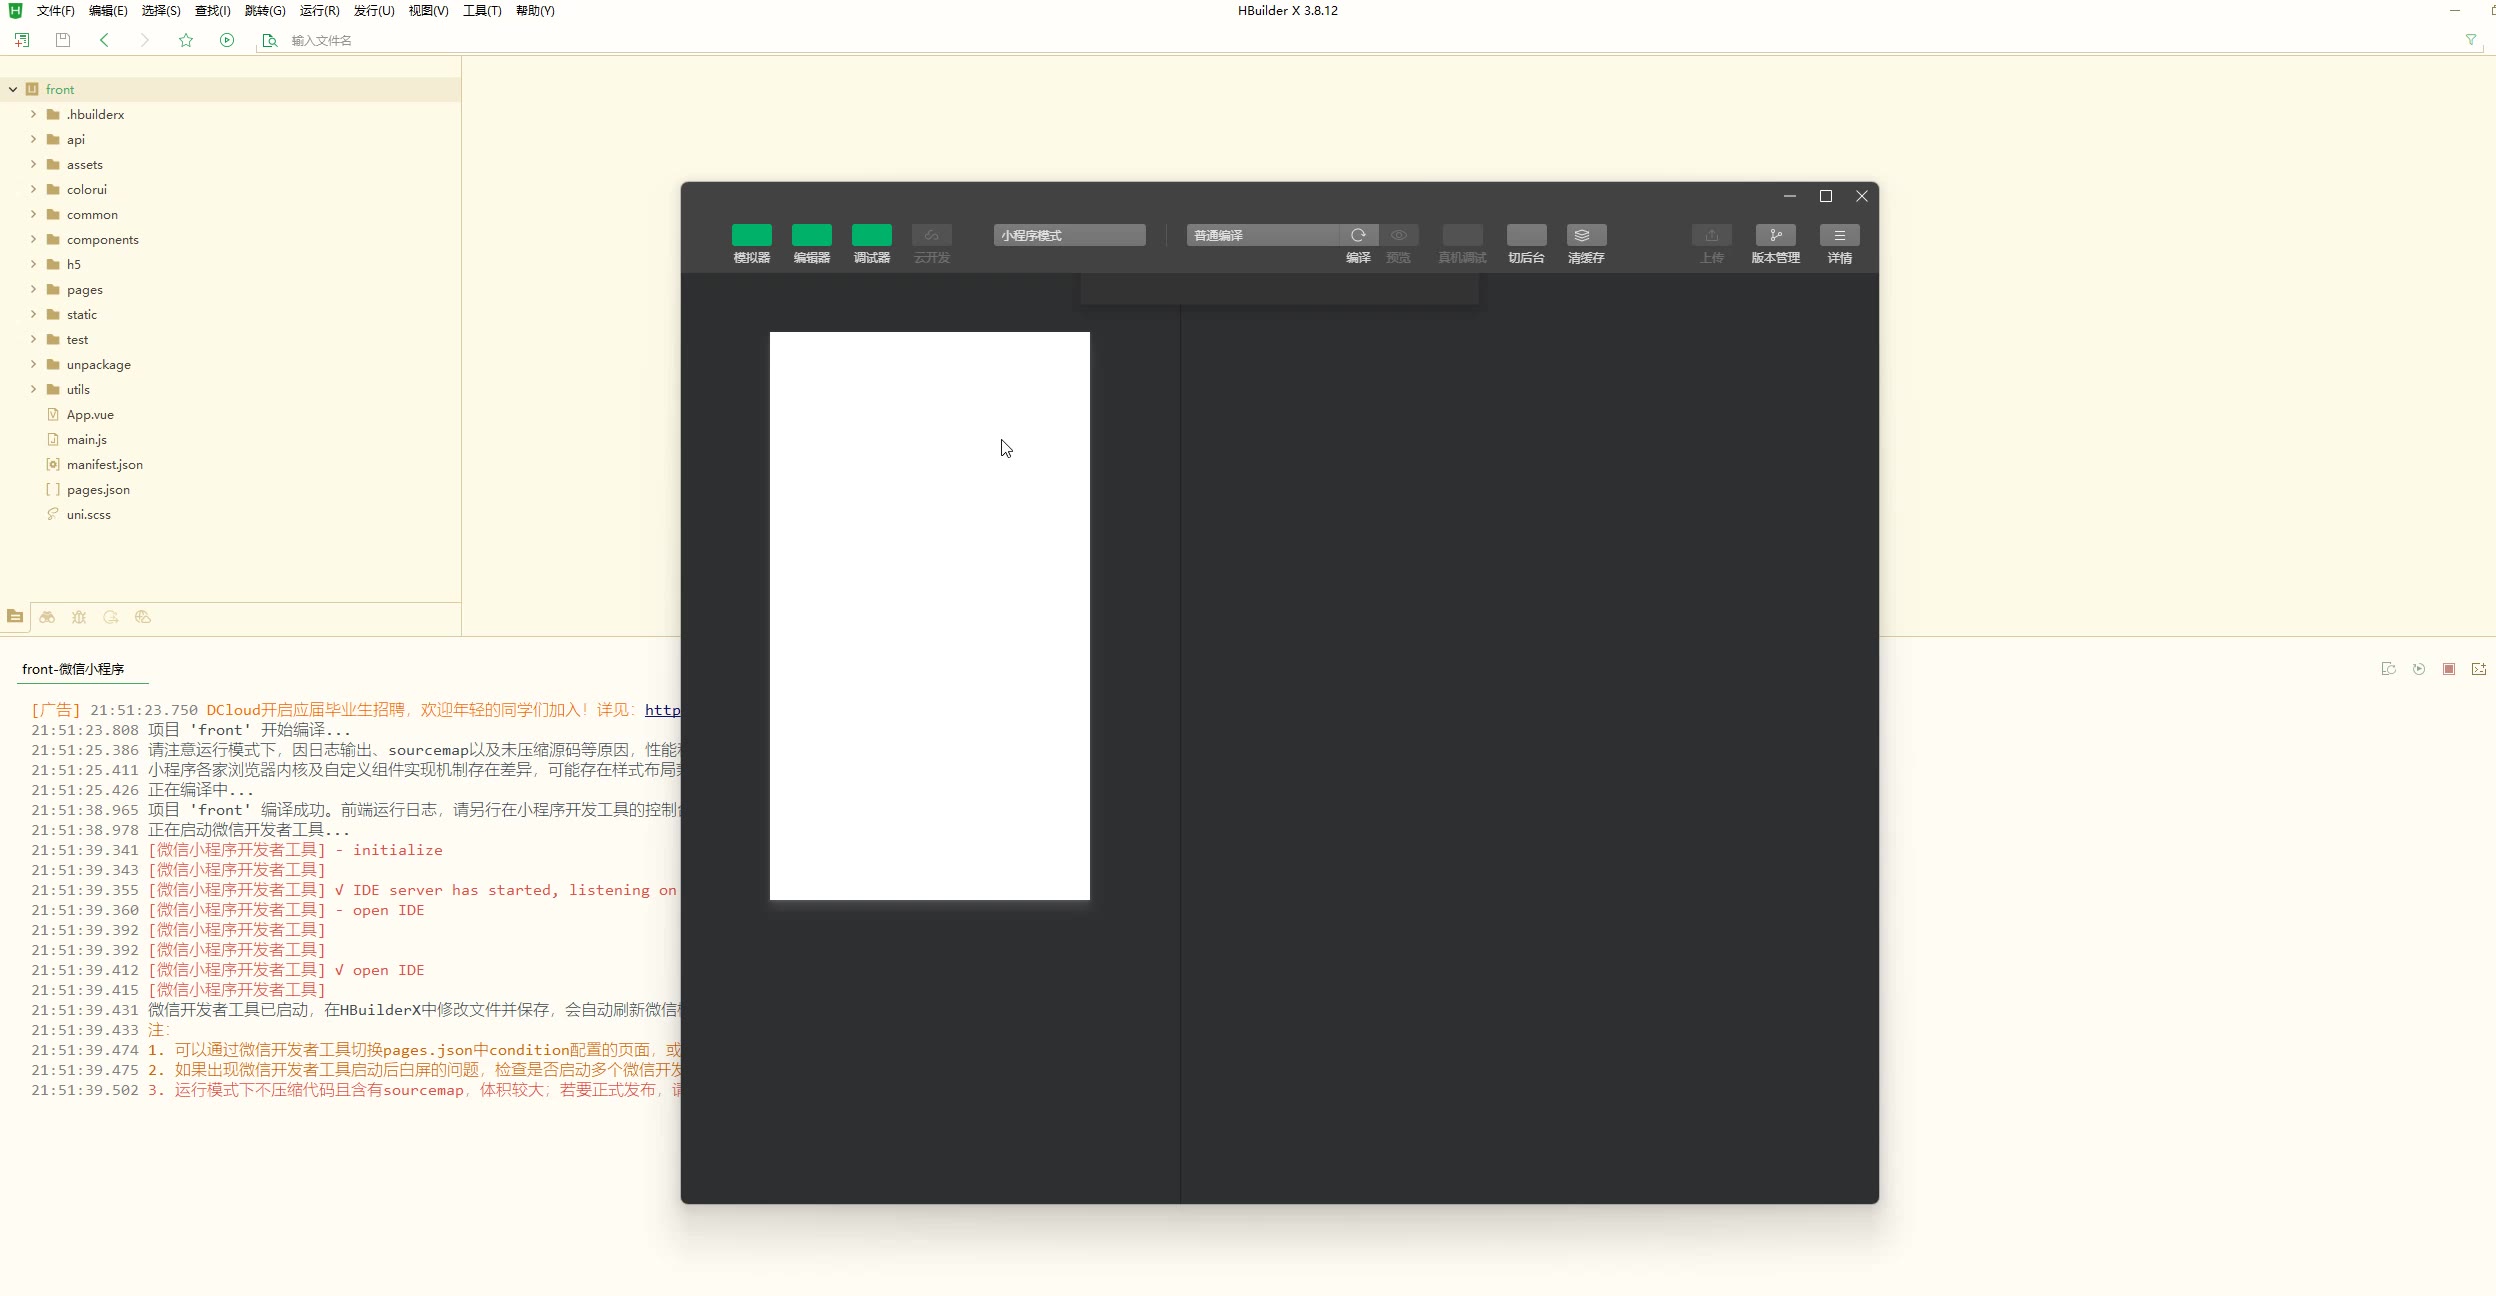Click the filter funnel icon at the top right
Image resolution: width=2496 pixels, height=1296 pixels.
[2471, 40]
